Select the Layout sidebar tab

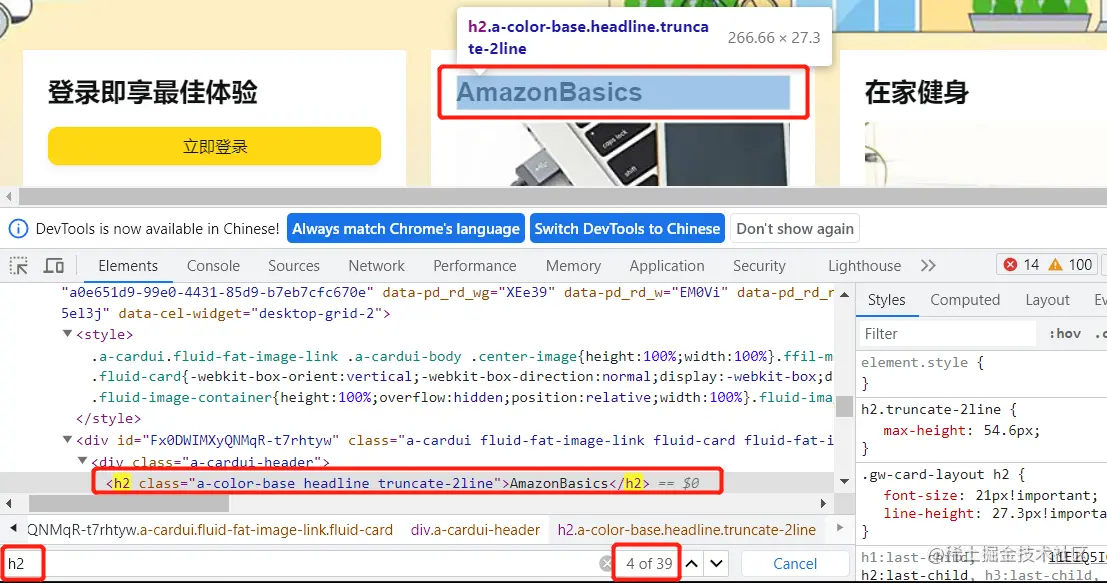click(x=1047, y=300)
